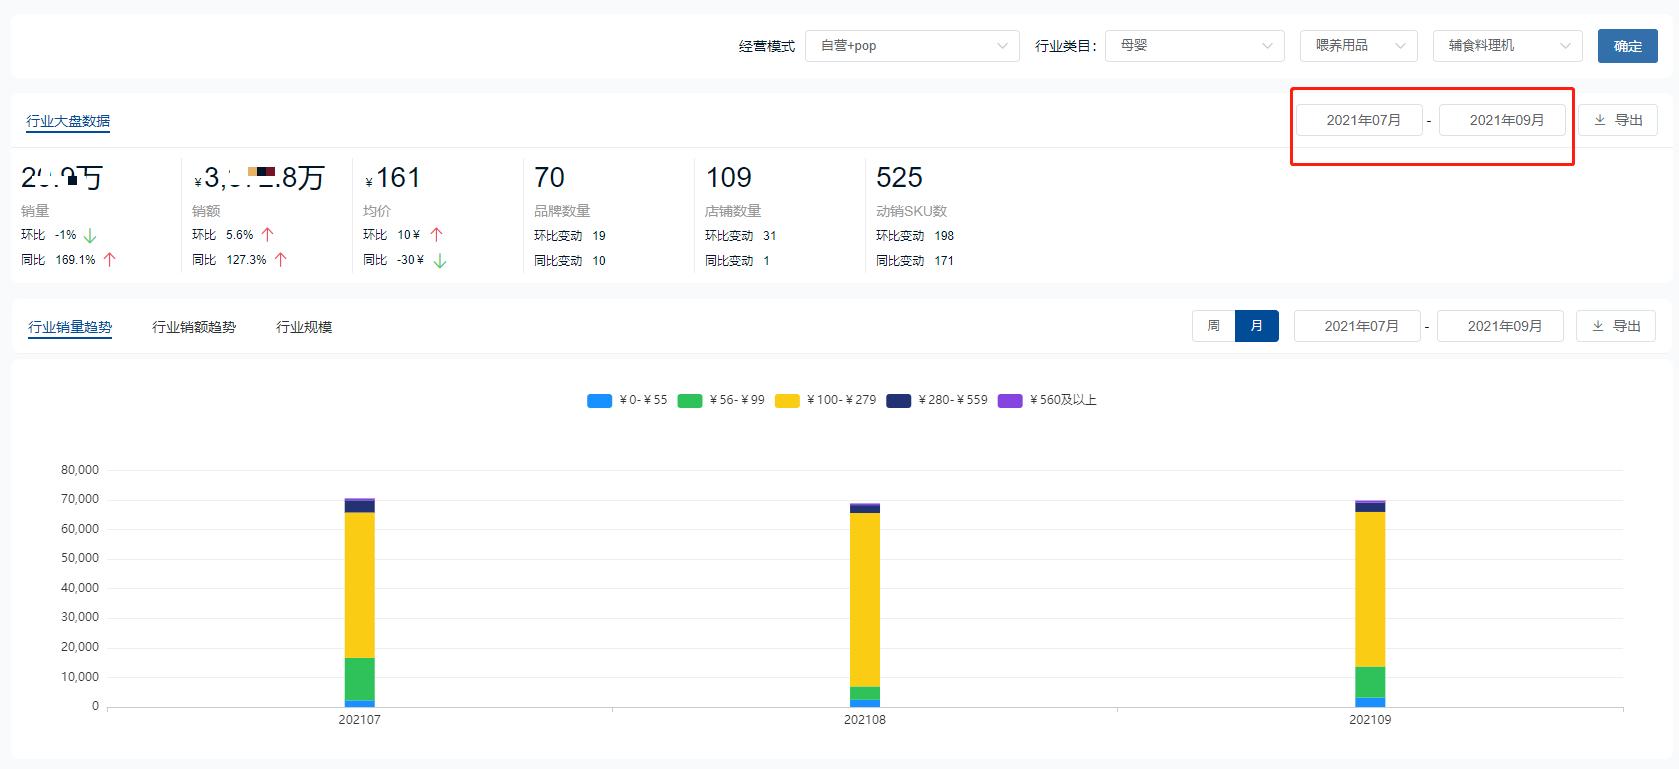Switch chart granularity to 周

1213,326
